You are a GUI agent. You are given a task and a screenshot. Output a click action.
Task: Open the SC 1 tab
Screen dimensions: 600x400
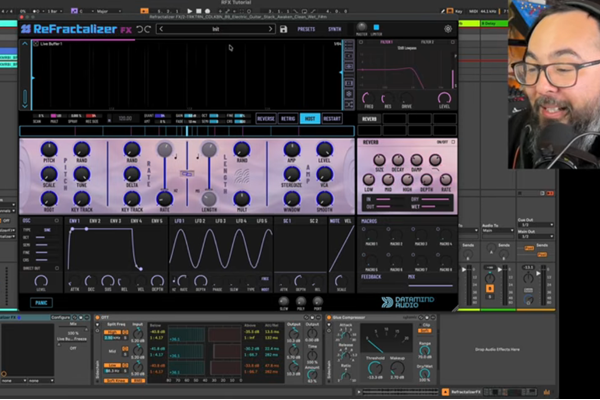(287, 221)
